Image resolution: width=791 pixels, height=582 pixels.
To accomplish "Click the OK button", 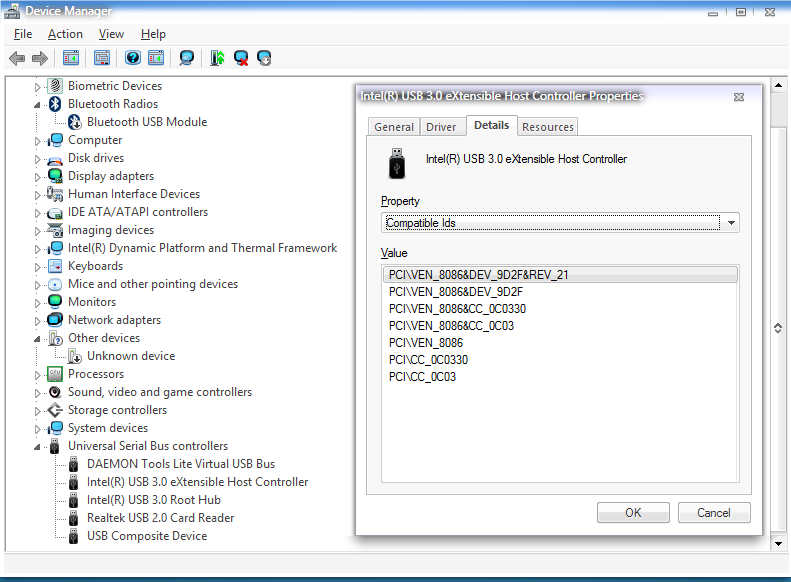I will [x=633, y=513].
